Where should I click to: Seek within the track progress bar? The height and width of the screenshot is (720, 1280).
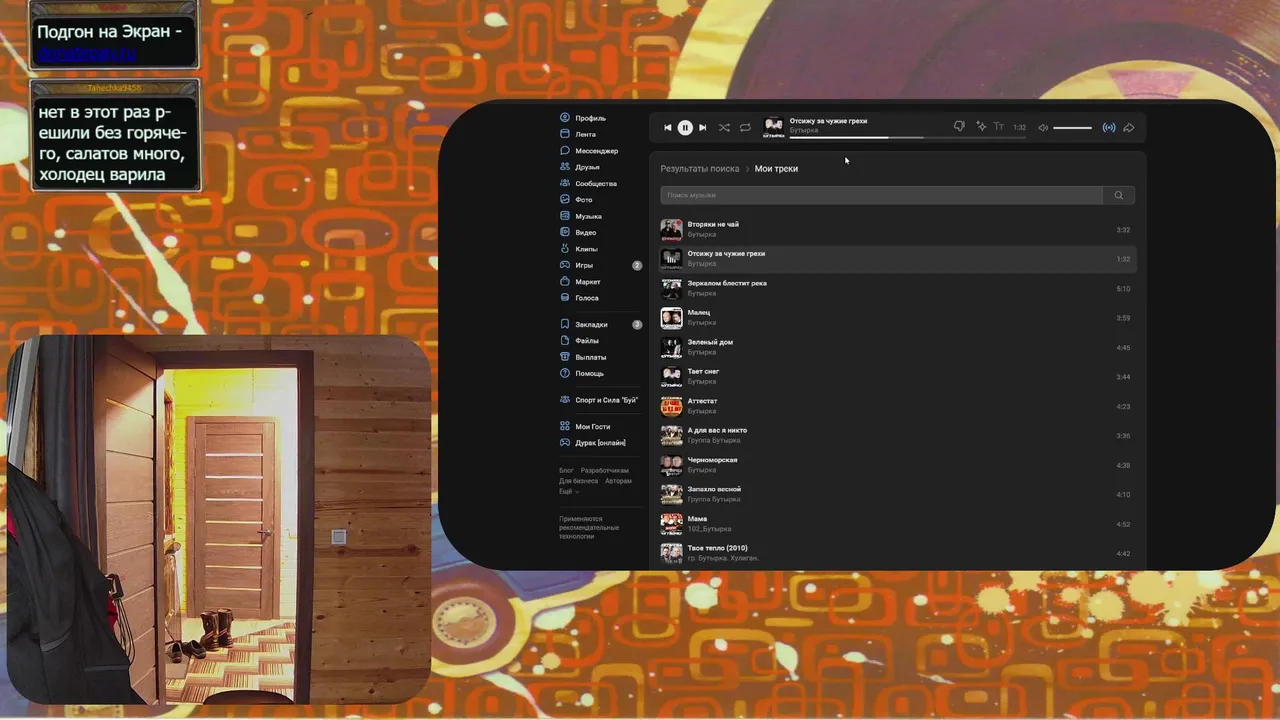point(908,137)
